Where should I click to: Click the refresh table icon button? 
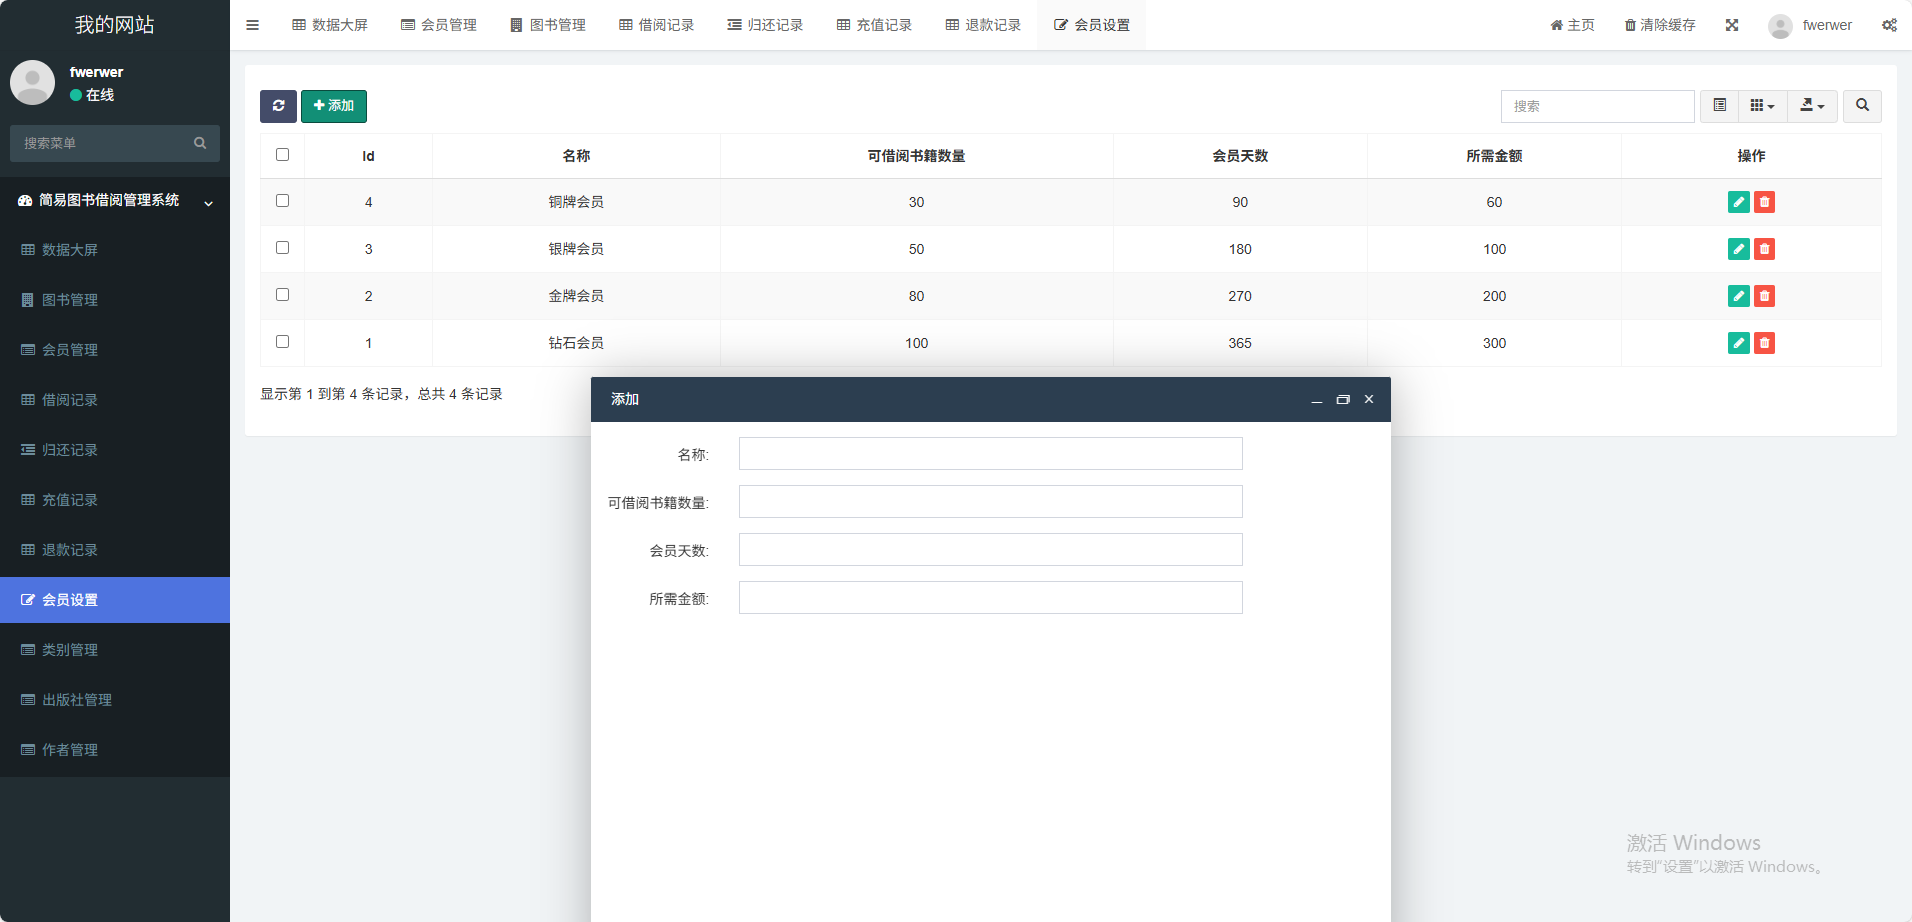coord(278,106)
